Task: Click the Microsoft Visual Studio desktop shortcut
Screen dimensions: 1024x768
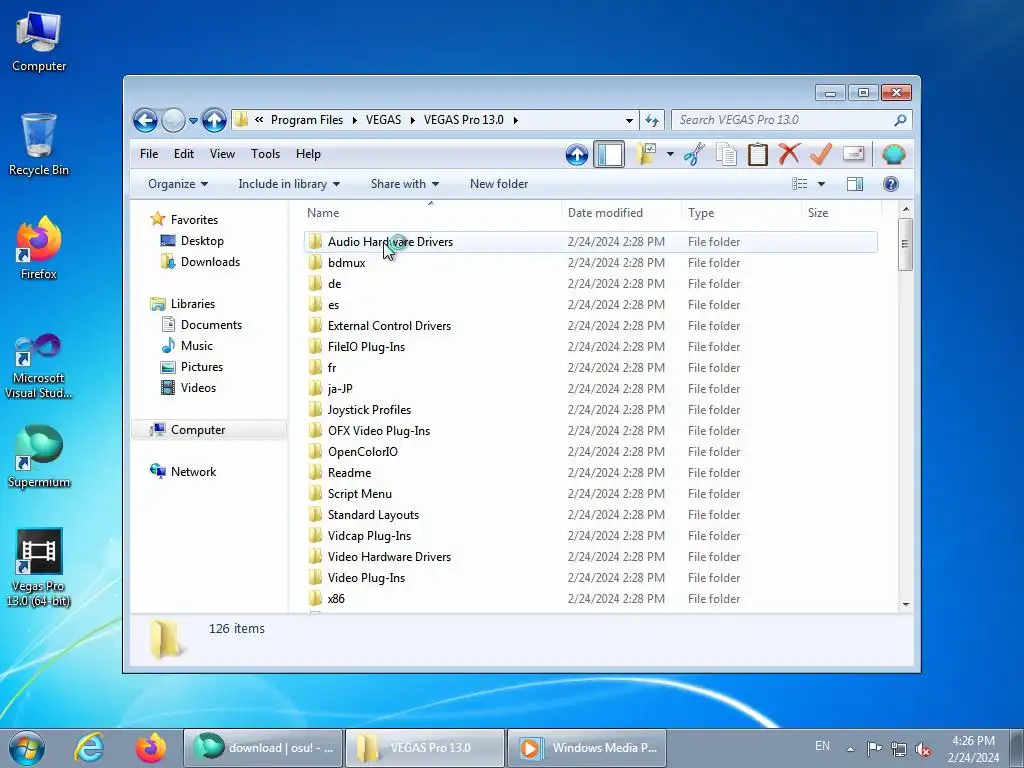Action: coord(39,366)
